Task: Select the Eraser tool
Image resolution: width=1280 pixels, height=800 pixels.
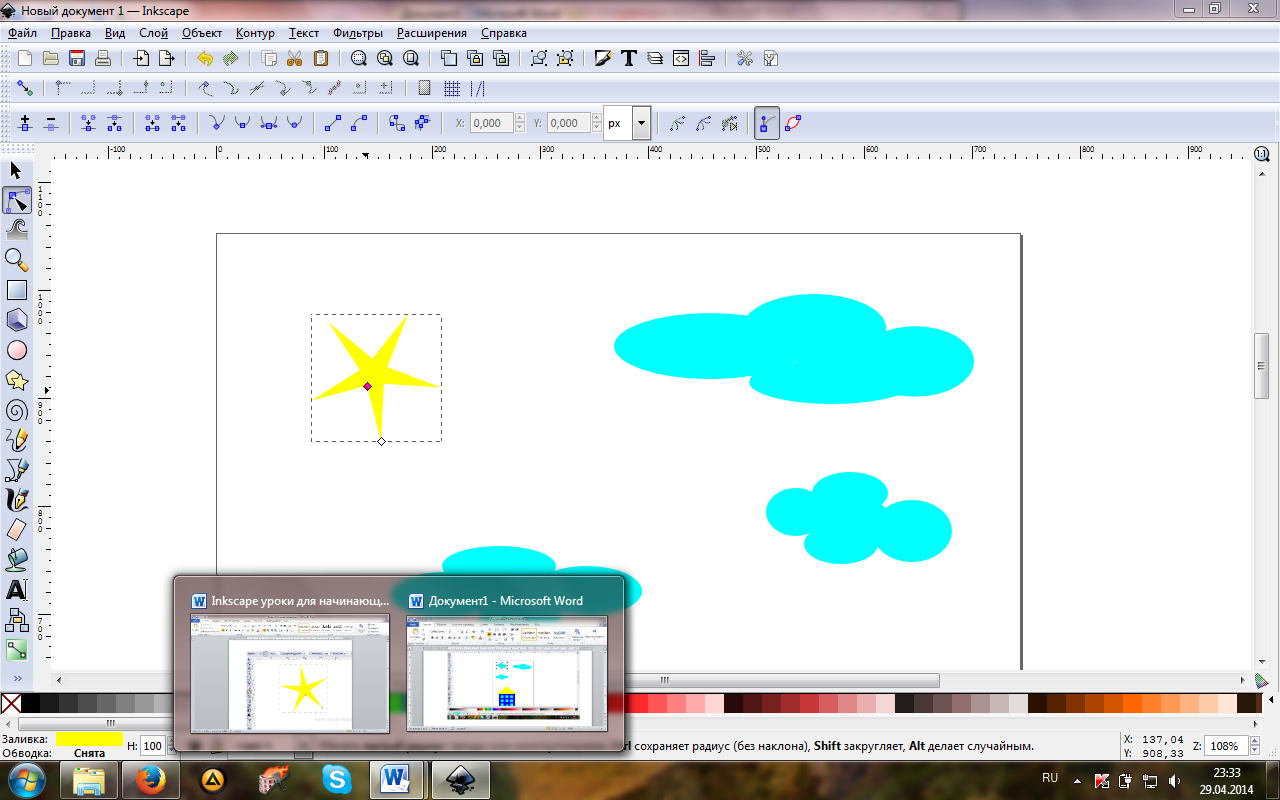Action: 16,530
